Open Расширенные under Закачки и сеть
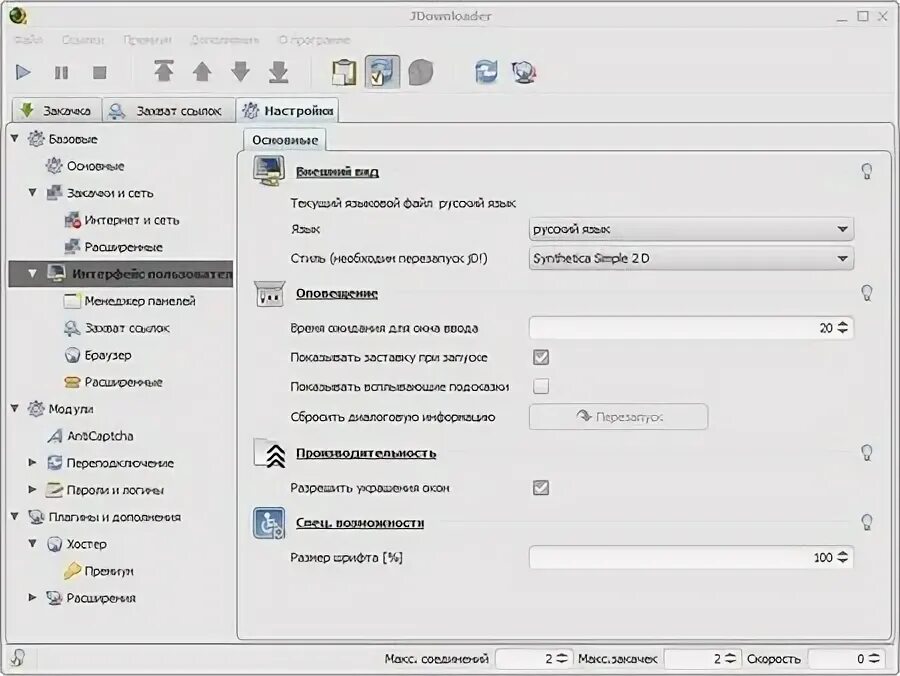The width and height of the screenshot is (900, 676). point(113,247)
